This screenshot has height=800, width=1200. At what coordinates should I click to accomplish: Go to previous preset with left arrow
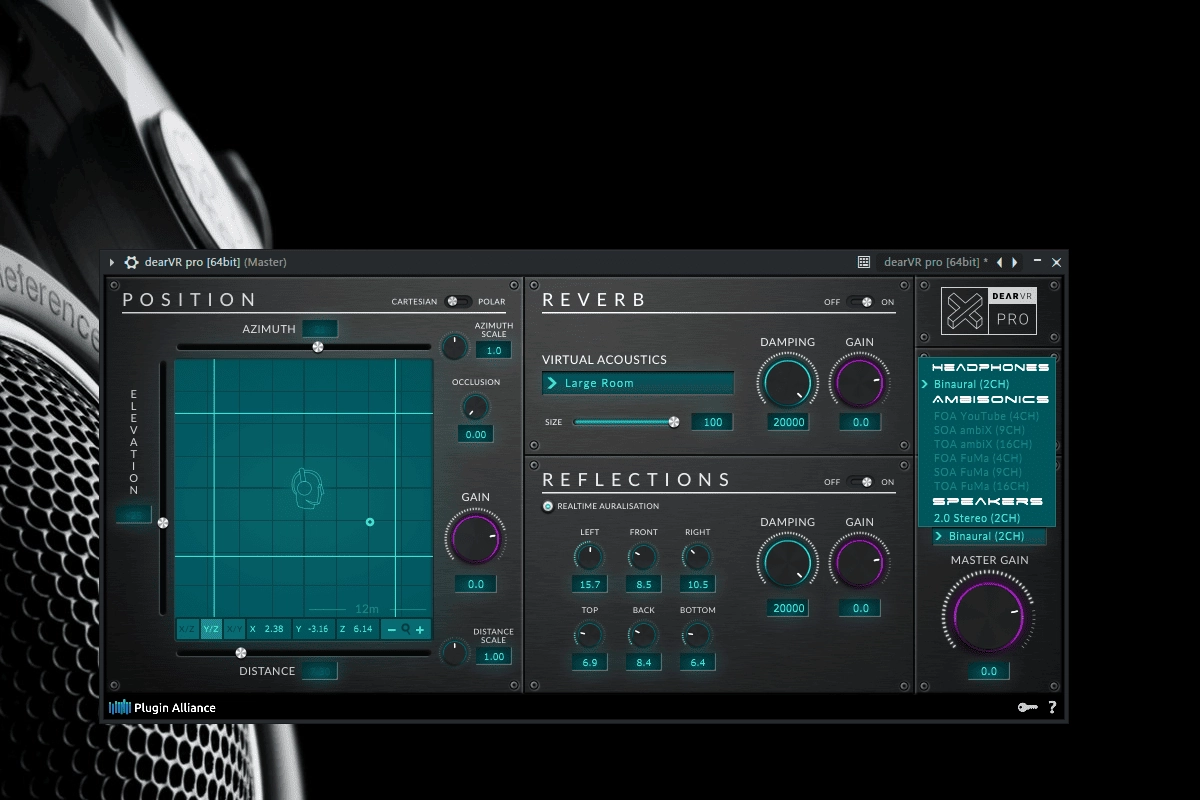coord(999,262)
